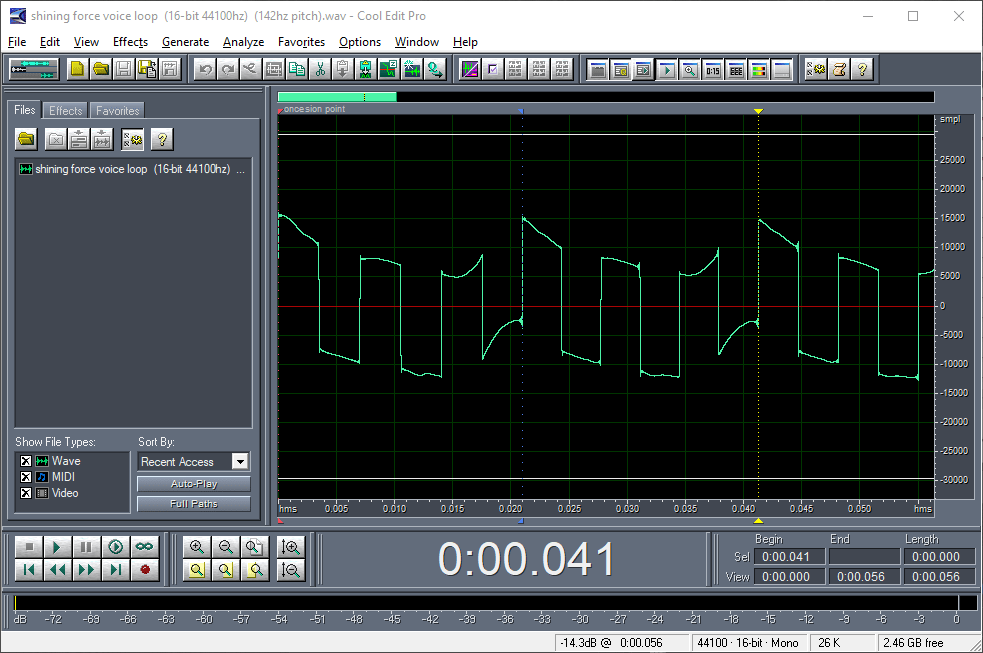This screenshot has width=983, height=653.
Task: Open file in the Files panel
Action: click(26, 139)
